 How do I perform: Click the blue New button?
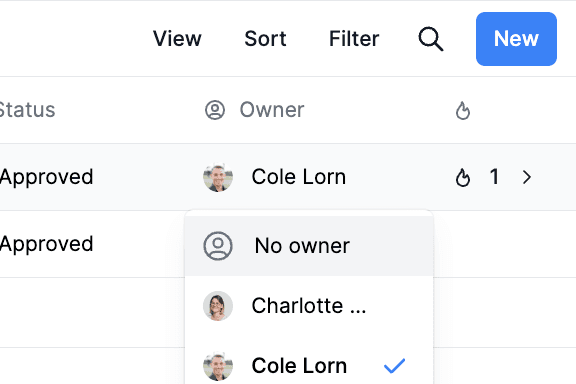(516, 39)
